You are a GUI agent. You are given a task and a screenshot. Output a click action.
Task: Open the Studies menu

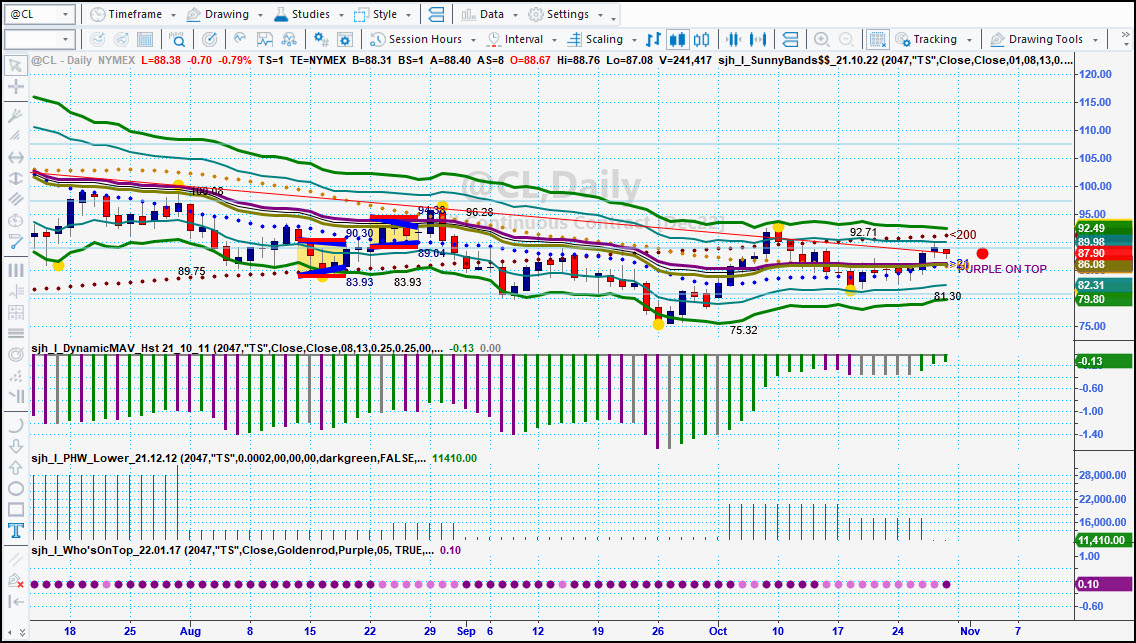tap(309, 14)
